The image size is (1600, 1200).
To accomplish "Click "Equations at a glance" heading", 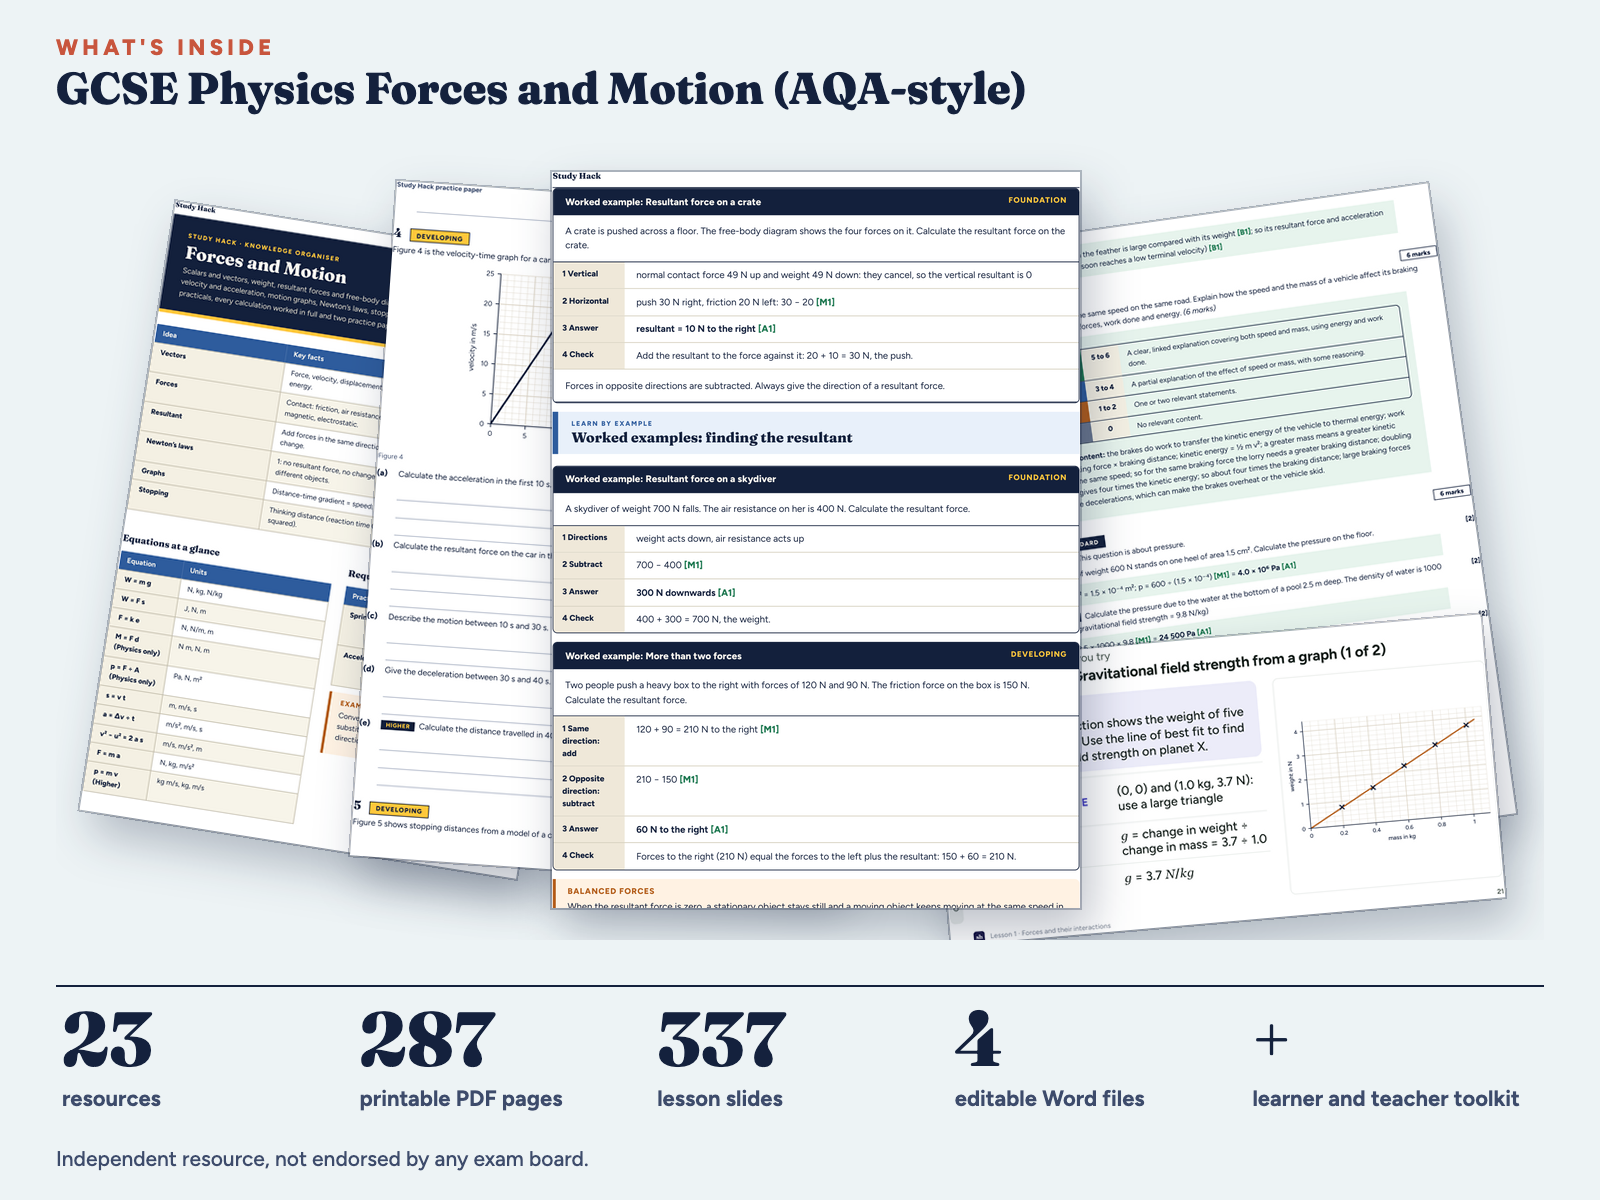I will coord(171,546).
